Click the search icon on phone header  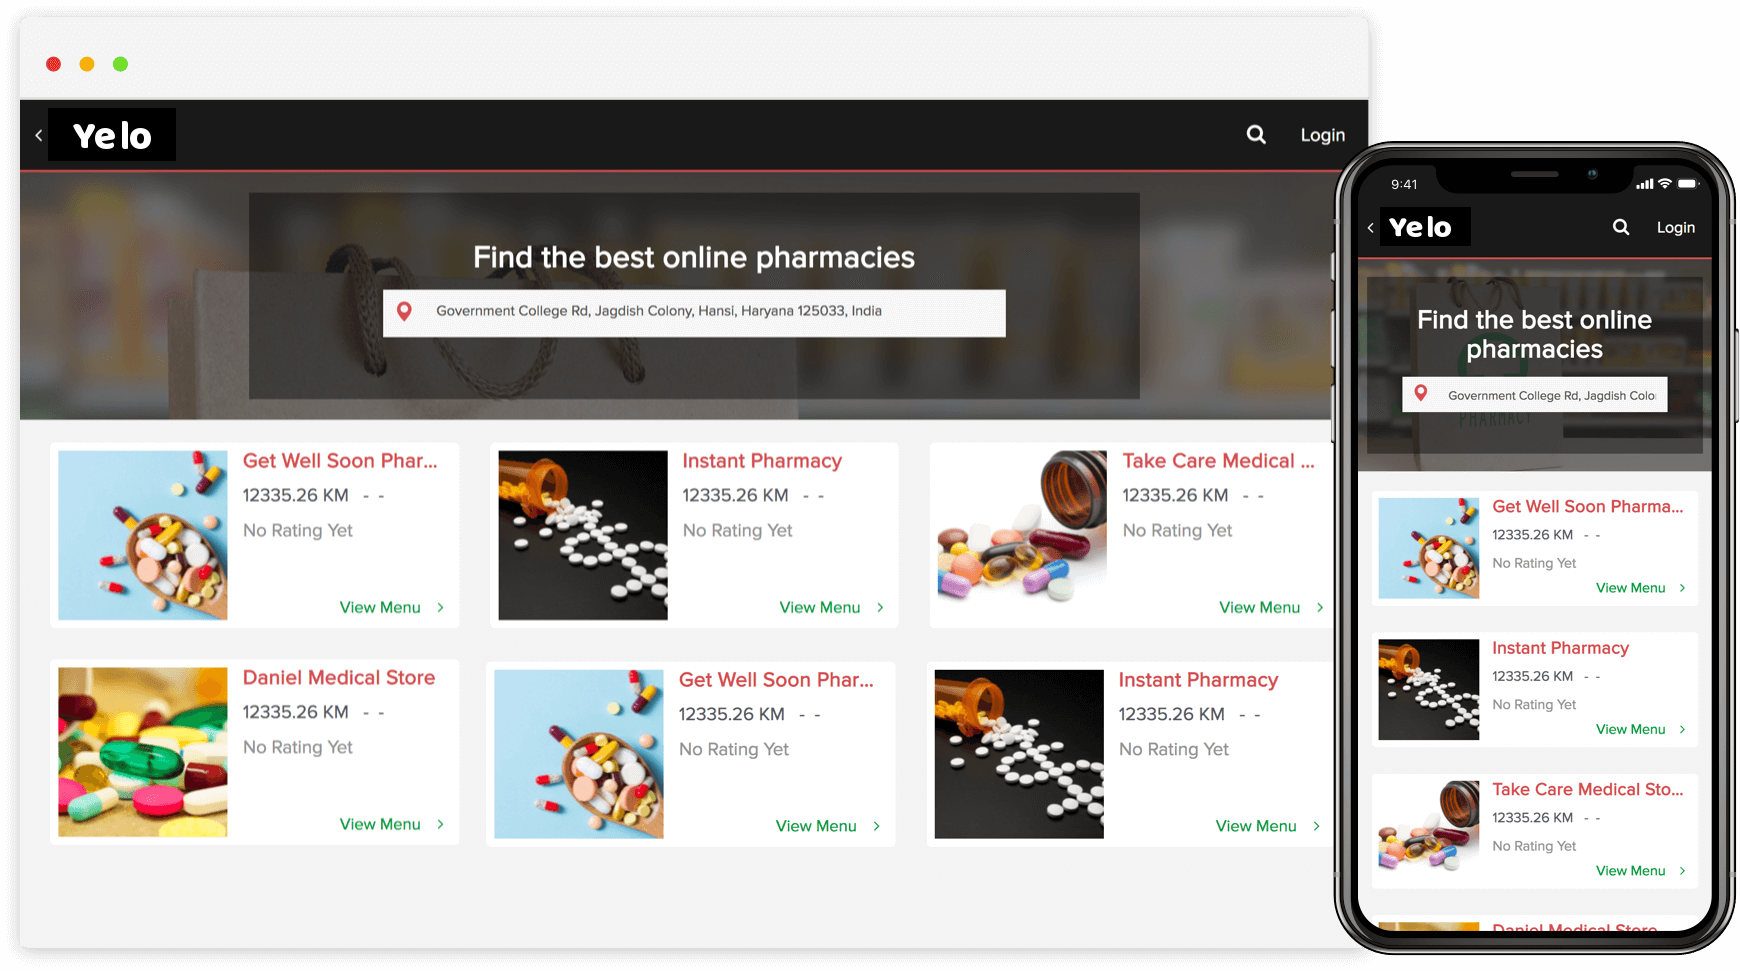1620,227
